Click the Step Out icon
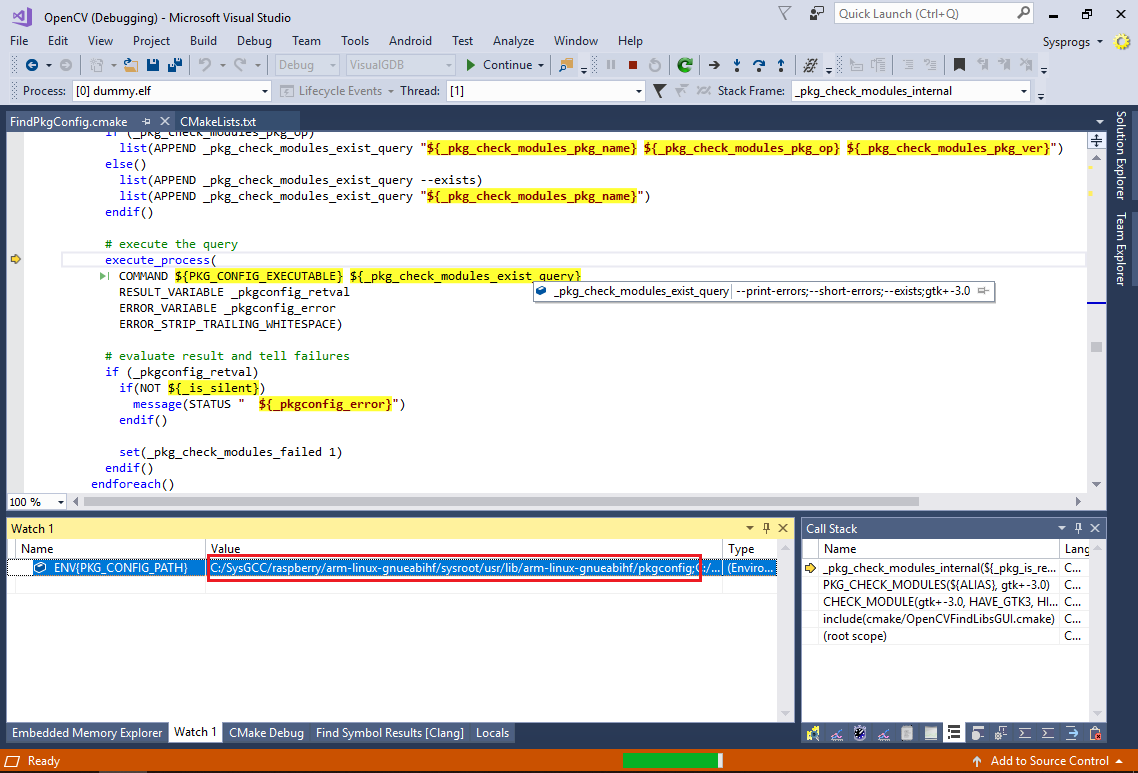This screenshot has height=773, width=1138. [x=781, y=65]
